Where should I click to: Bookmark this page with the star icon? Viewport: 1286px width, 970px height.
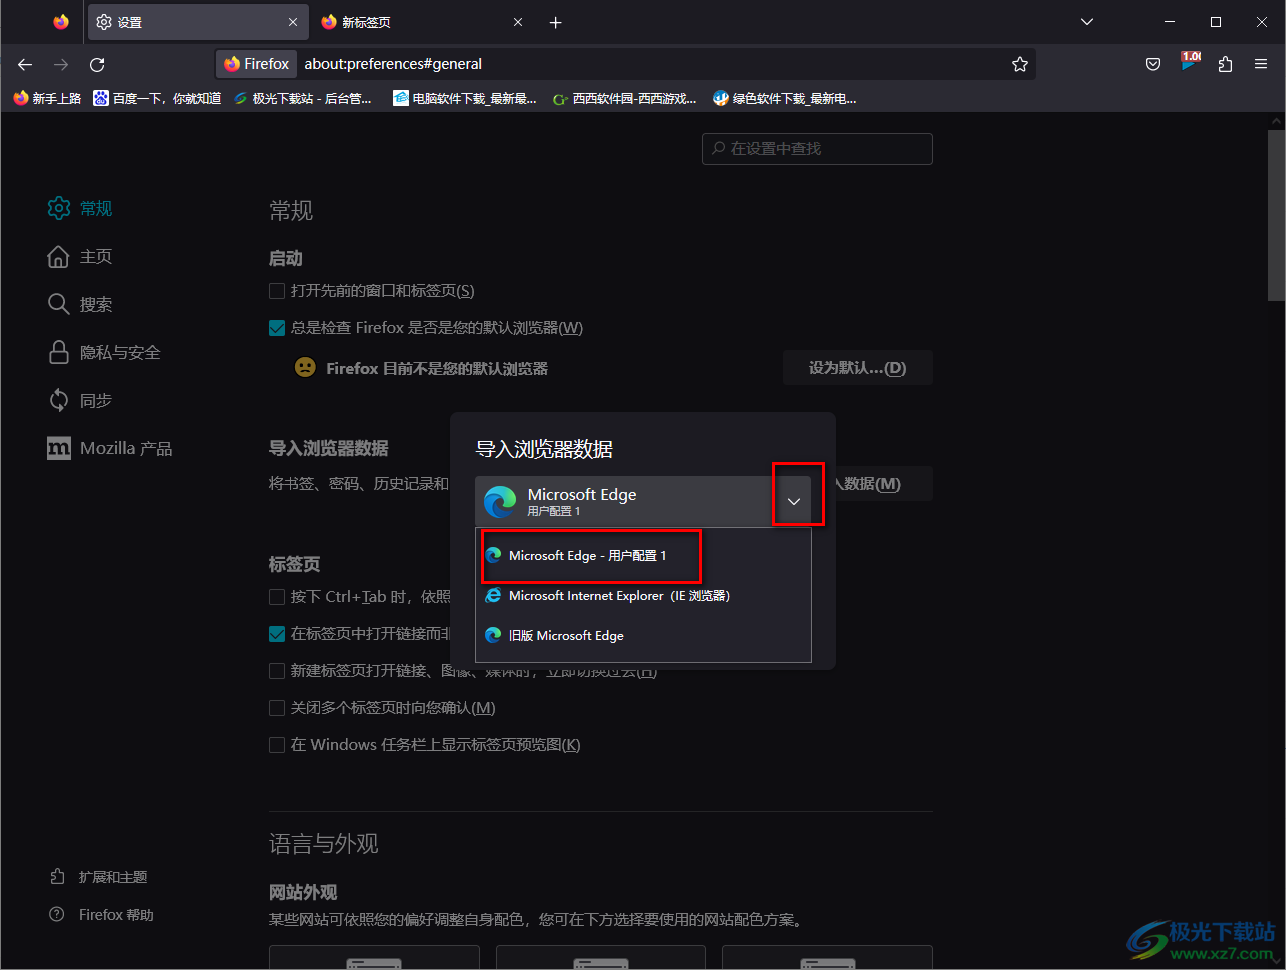pyautogui.click(x=1019, y=64)
